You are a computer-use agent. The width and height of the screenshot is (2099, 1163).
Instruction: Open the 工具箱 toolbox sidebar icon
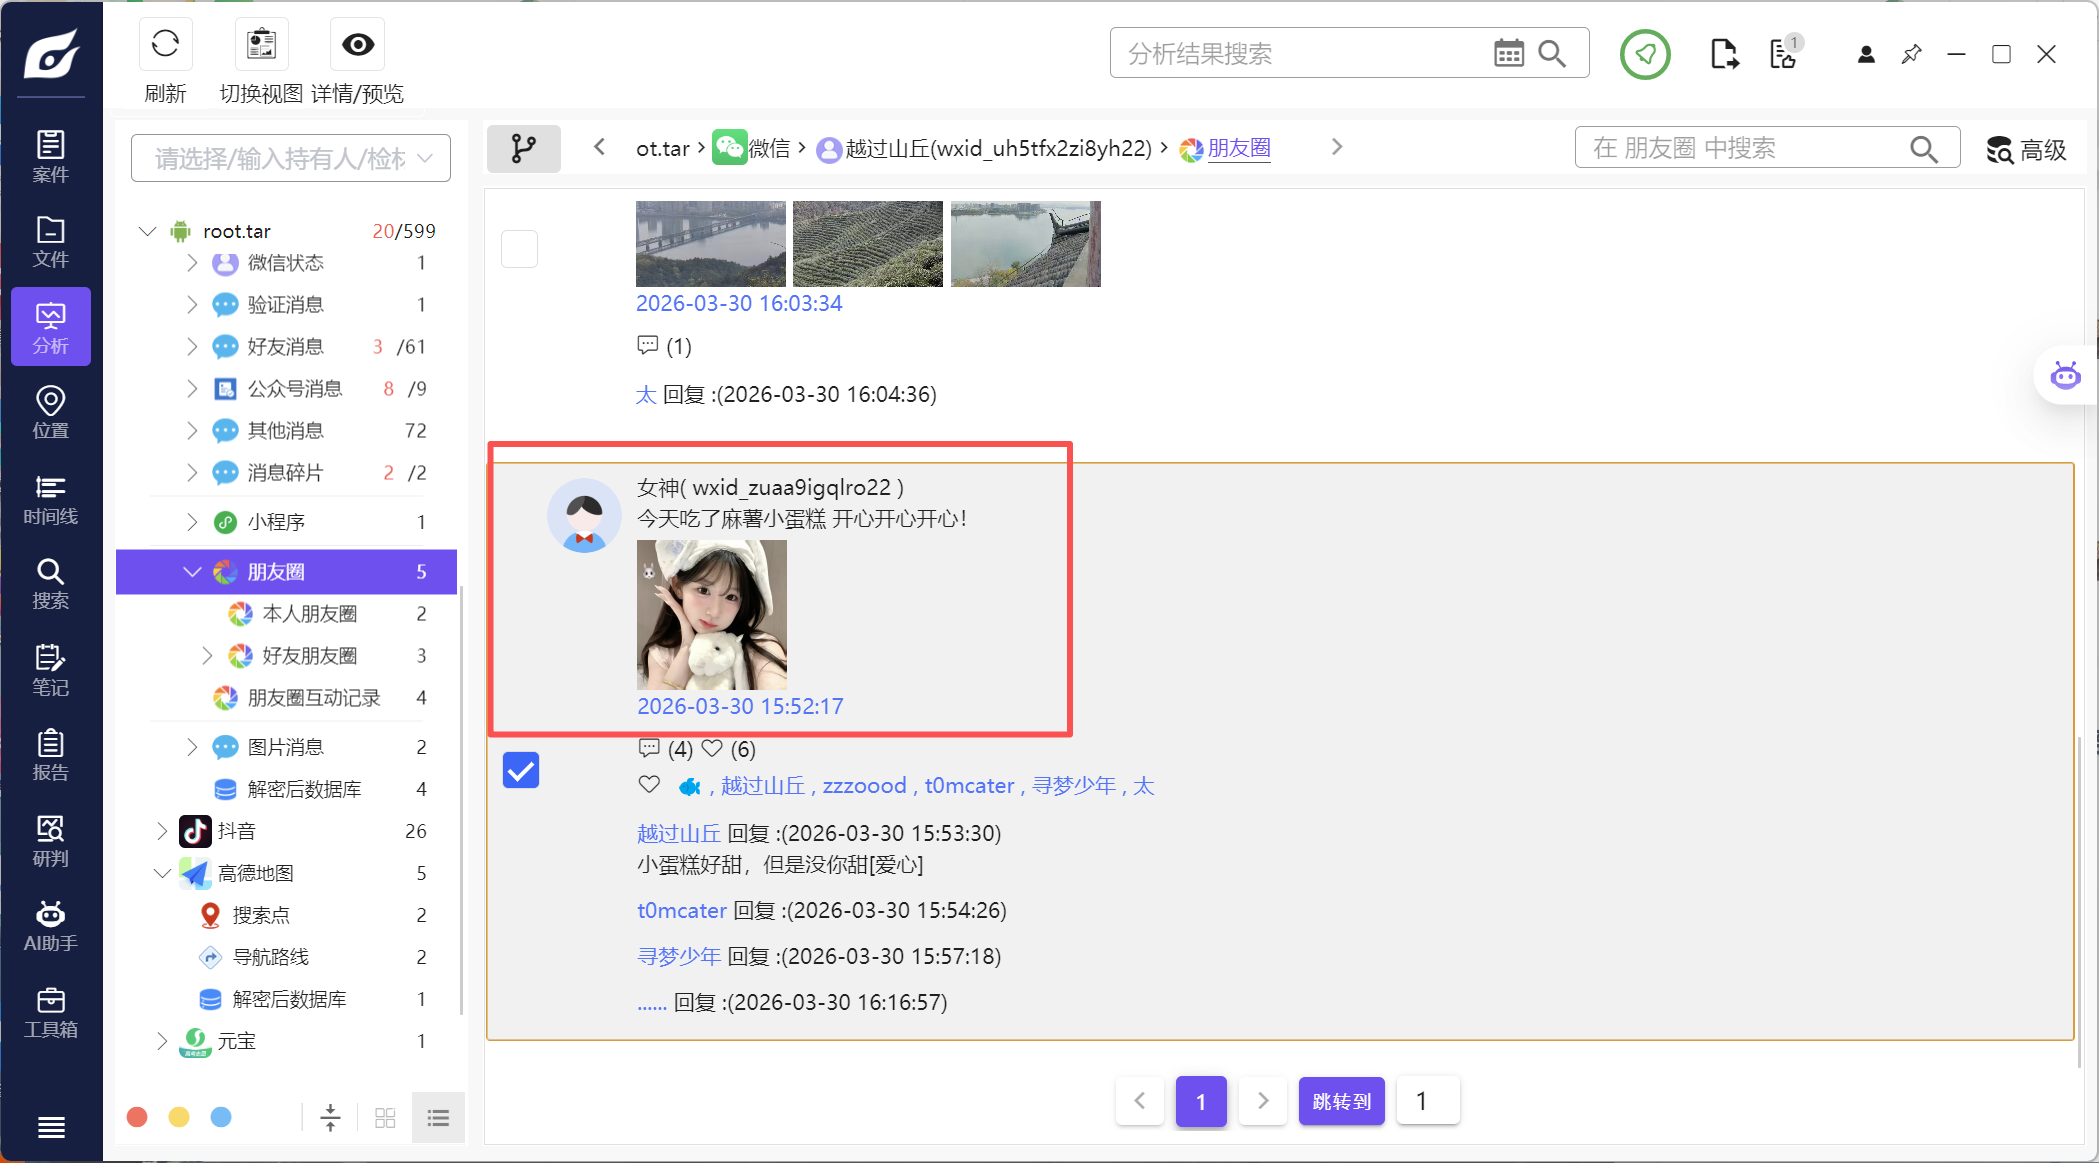tap(50, 1012)
